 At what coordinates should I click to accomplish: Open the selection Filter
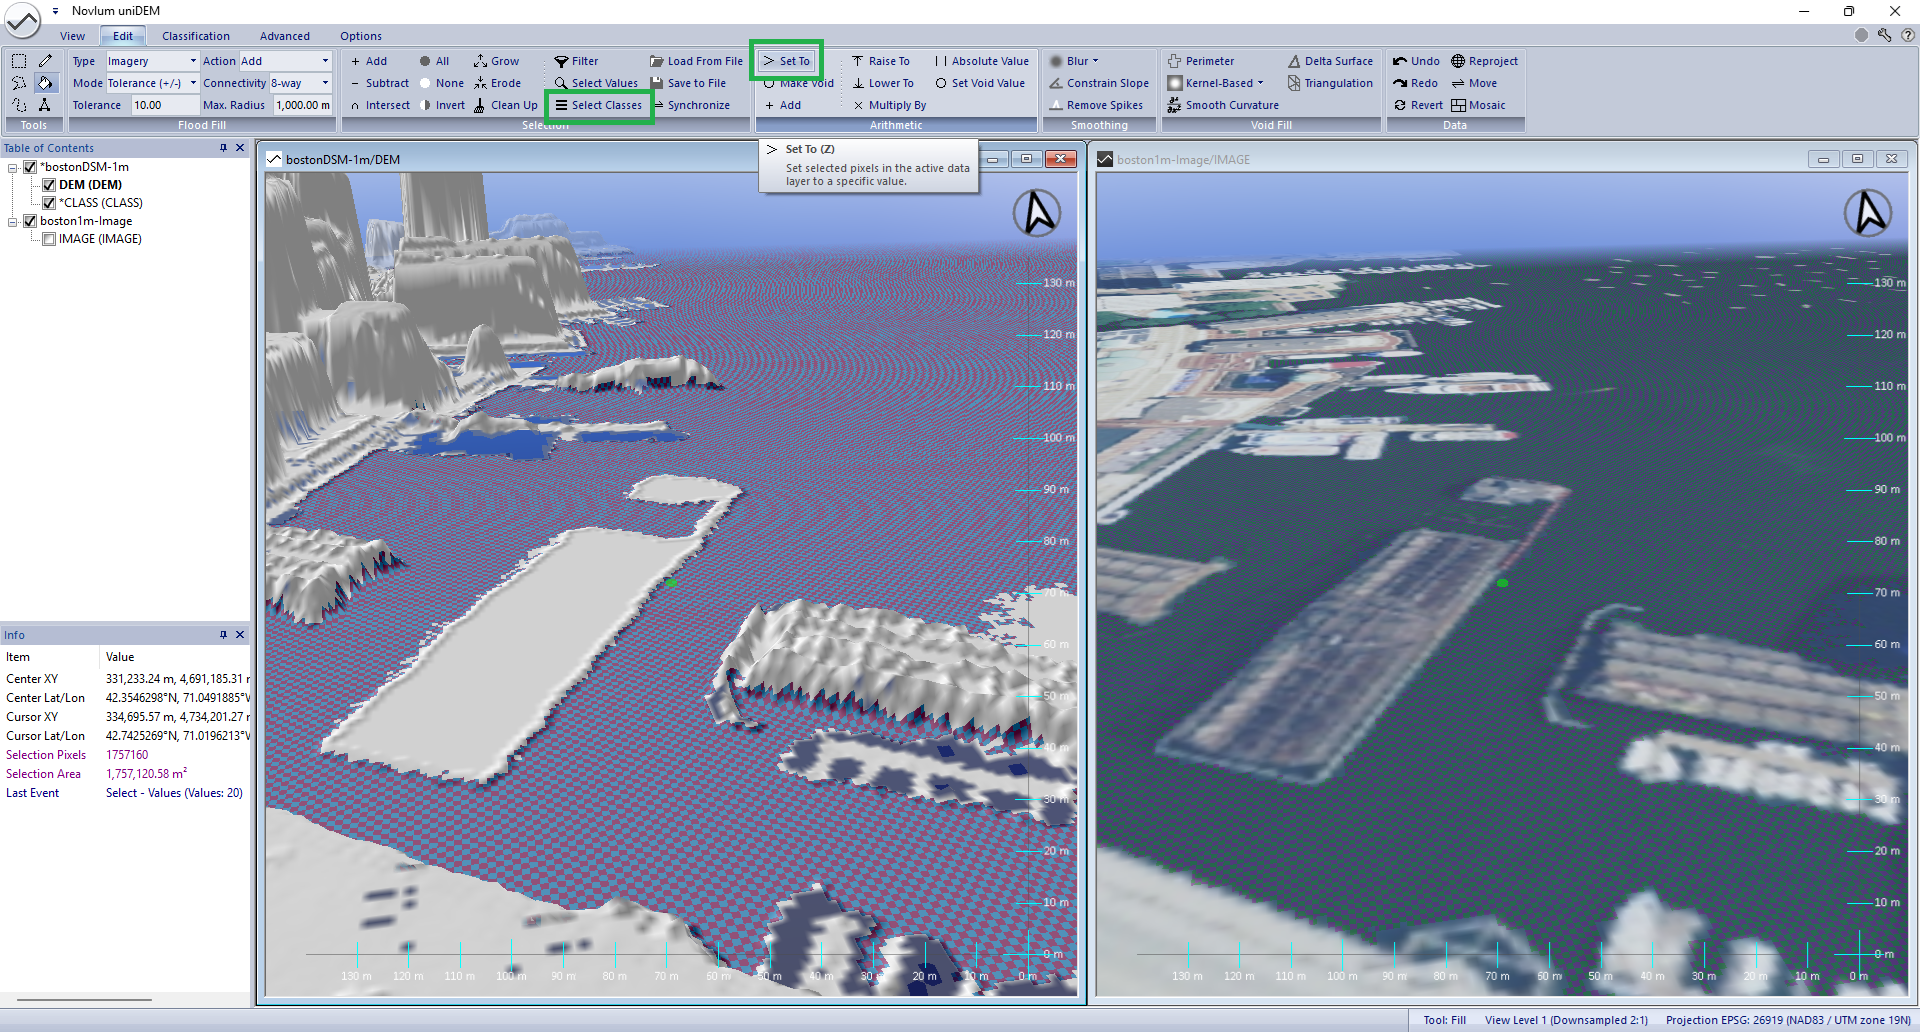point(576,61)
